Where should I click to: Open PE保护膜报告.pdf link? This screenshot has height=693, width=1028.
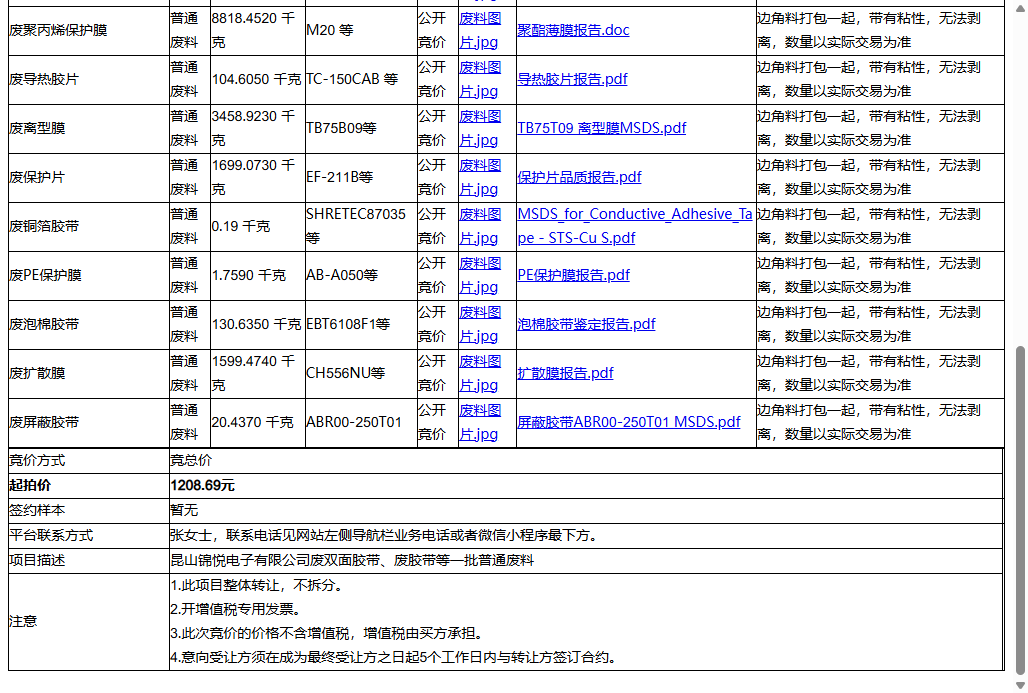[x=574, y=275]
